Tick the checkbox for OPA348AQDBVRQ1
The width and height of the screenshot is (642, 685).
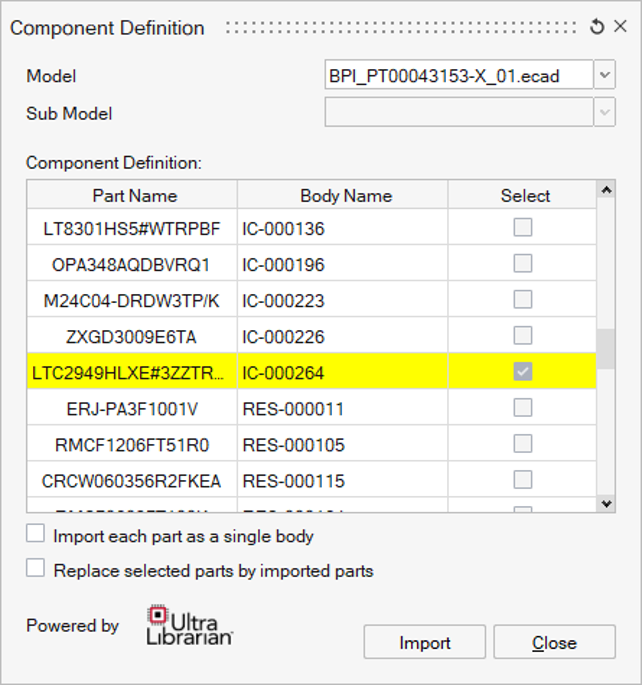pos(523,264)
